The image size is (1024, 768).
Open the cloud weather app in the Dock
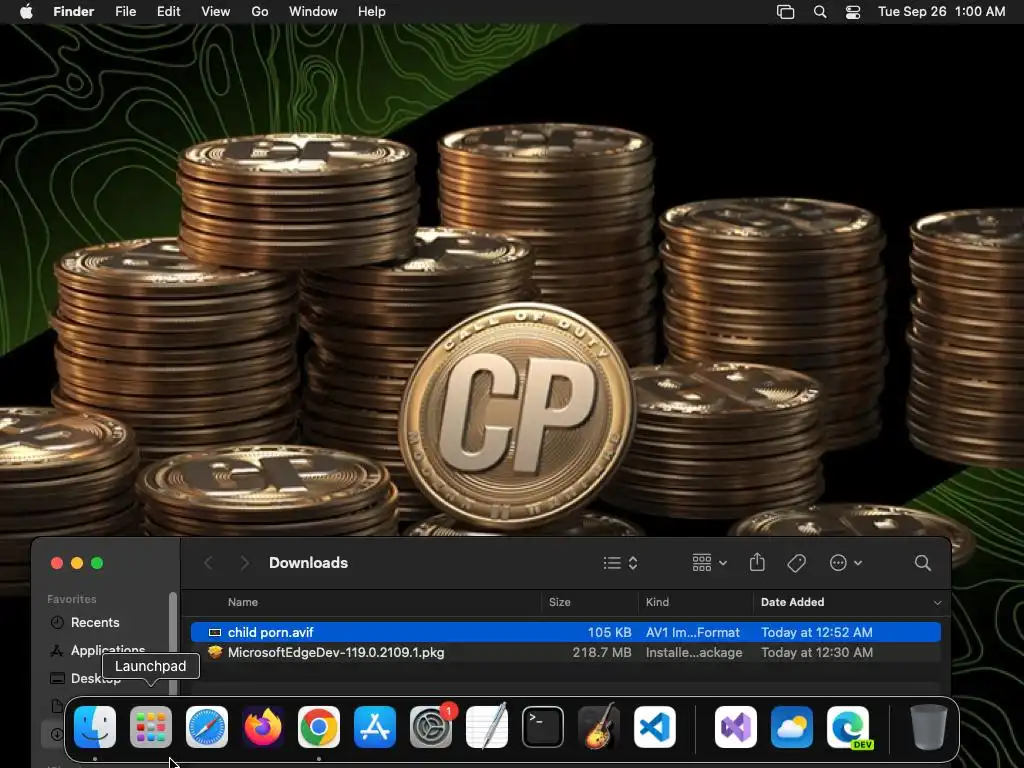[792, 727]
